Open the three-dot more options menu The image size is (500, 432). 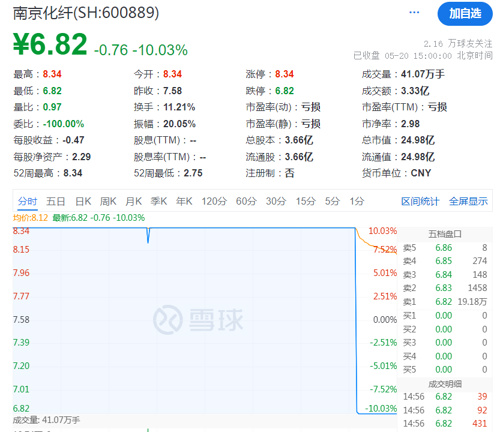pos(414,13)
